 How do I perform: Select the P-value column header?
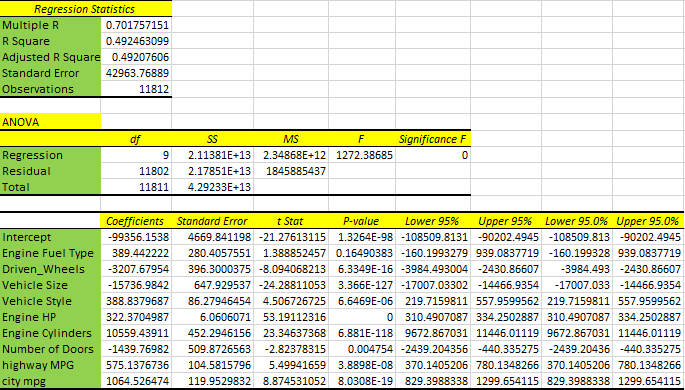coord(362,221)
